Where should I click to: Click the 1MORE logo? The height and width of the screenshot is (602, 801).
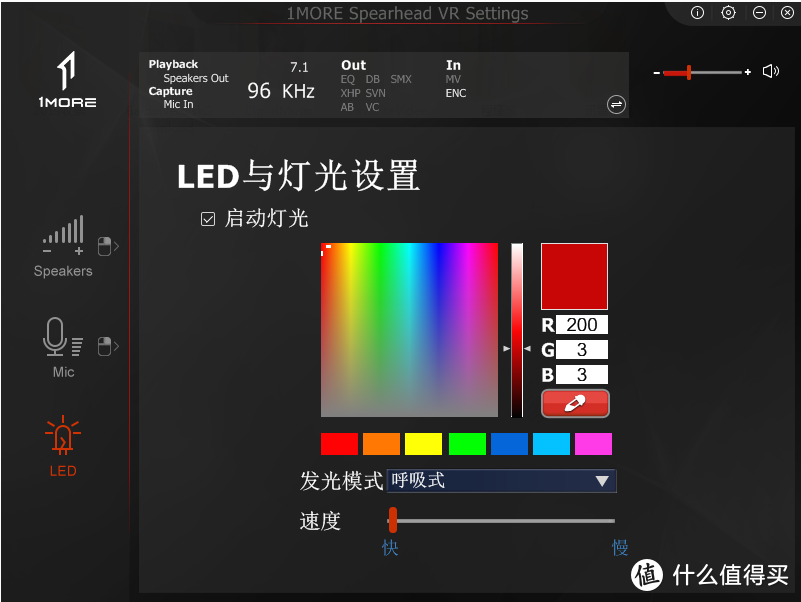(x=67, y=79)
